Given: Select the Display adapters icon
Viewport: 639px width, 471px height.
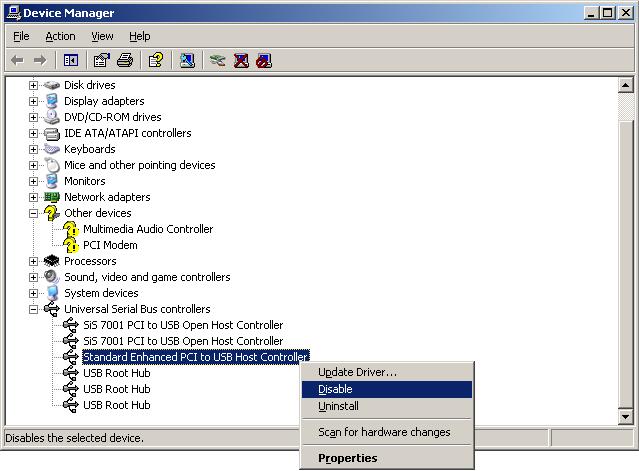Looking at the screenshot, I should coord(52,101).
